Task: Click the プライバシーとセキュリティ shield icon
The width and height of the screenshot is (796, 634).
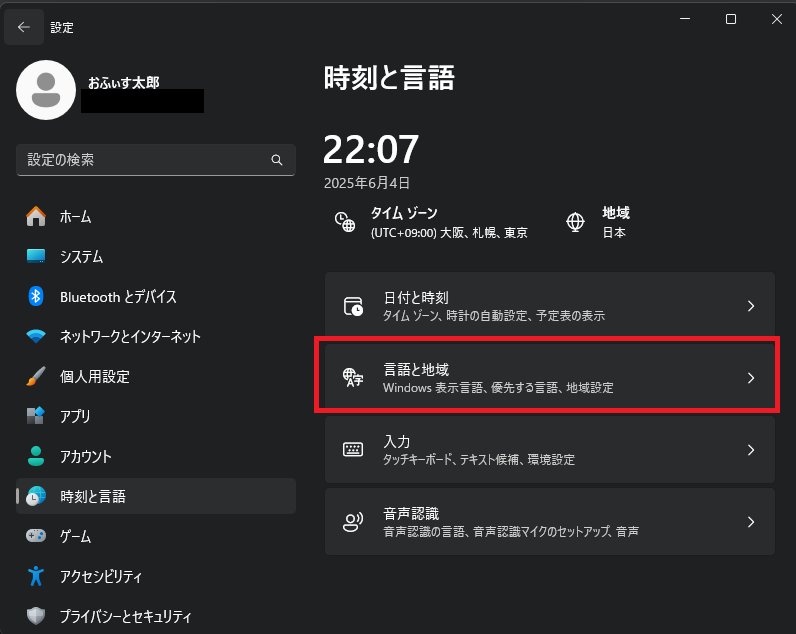Action: coord(36,616)
